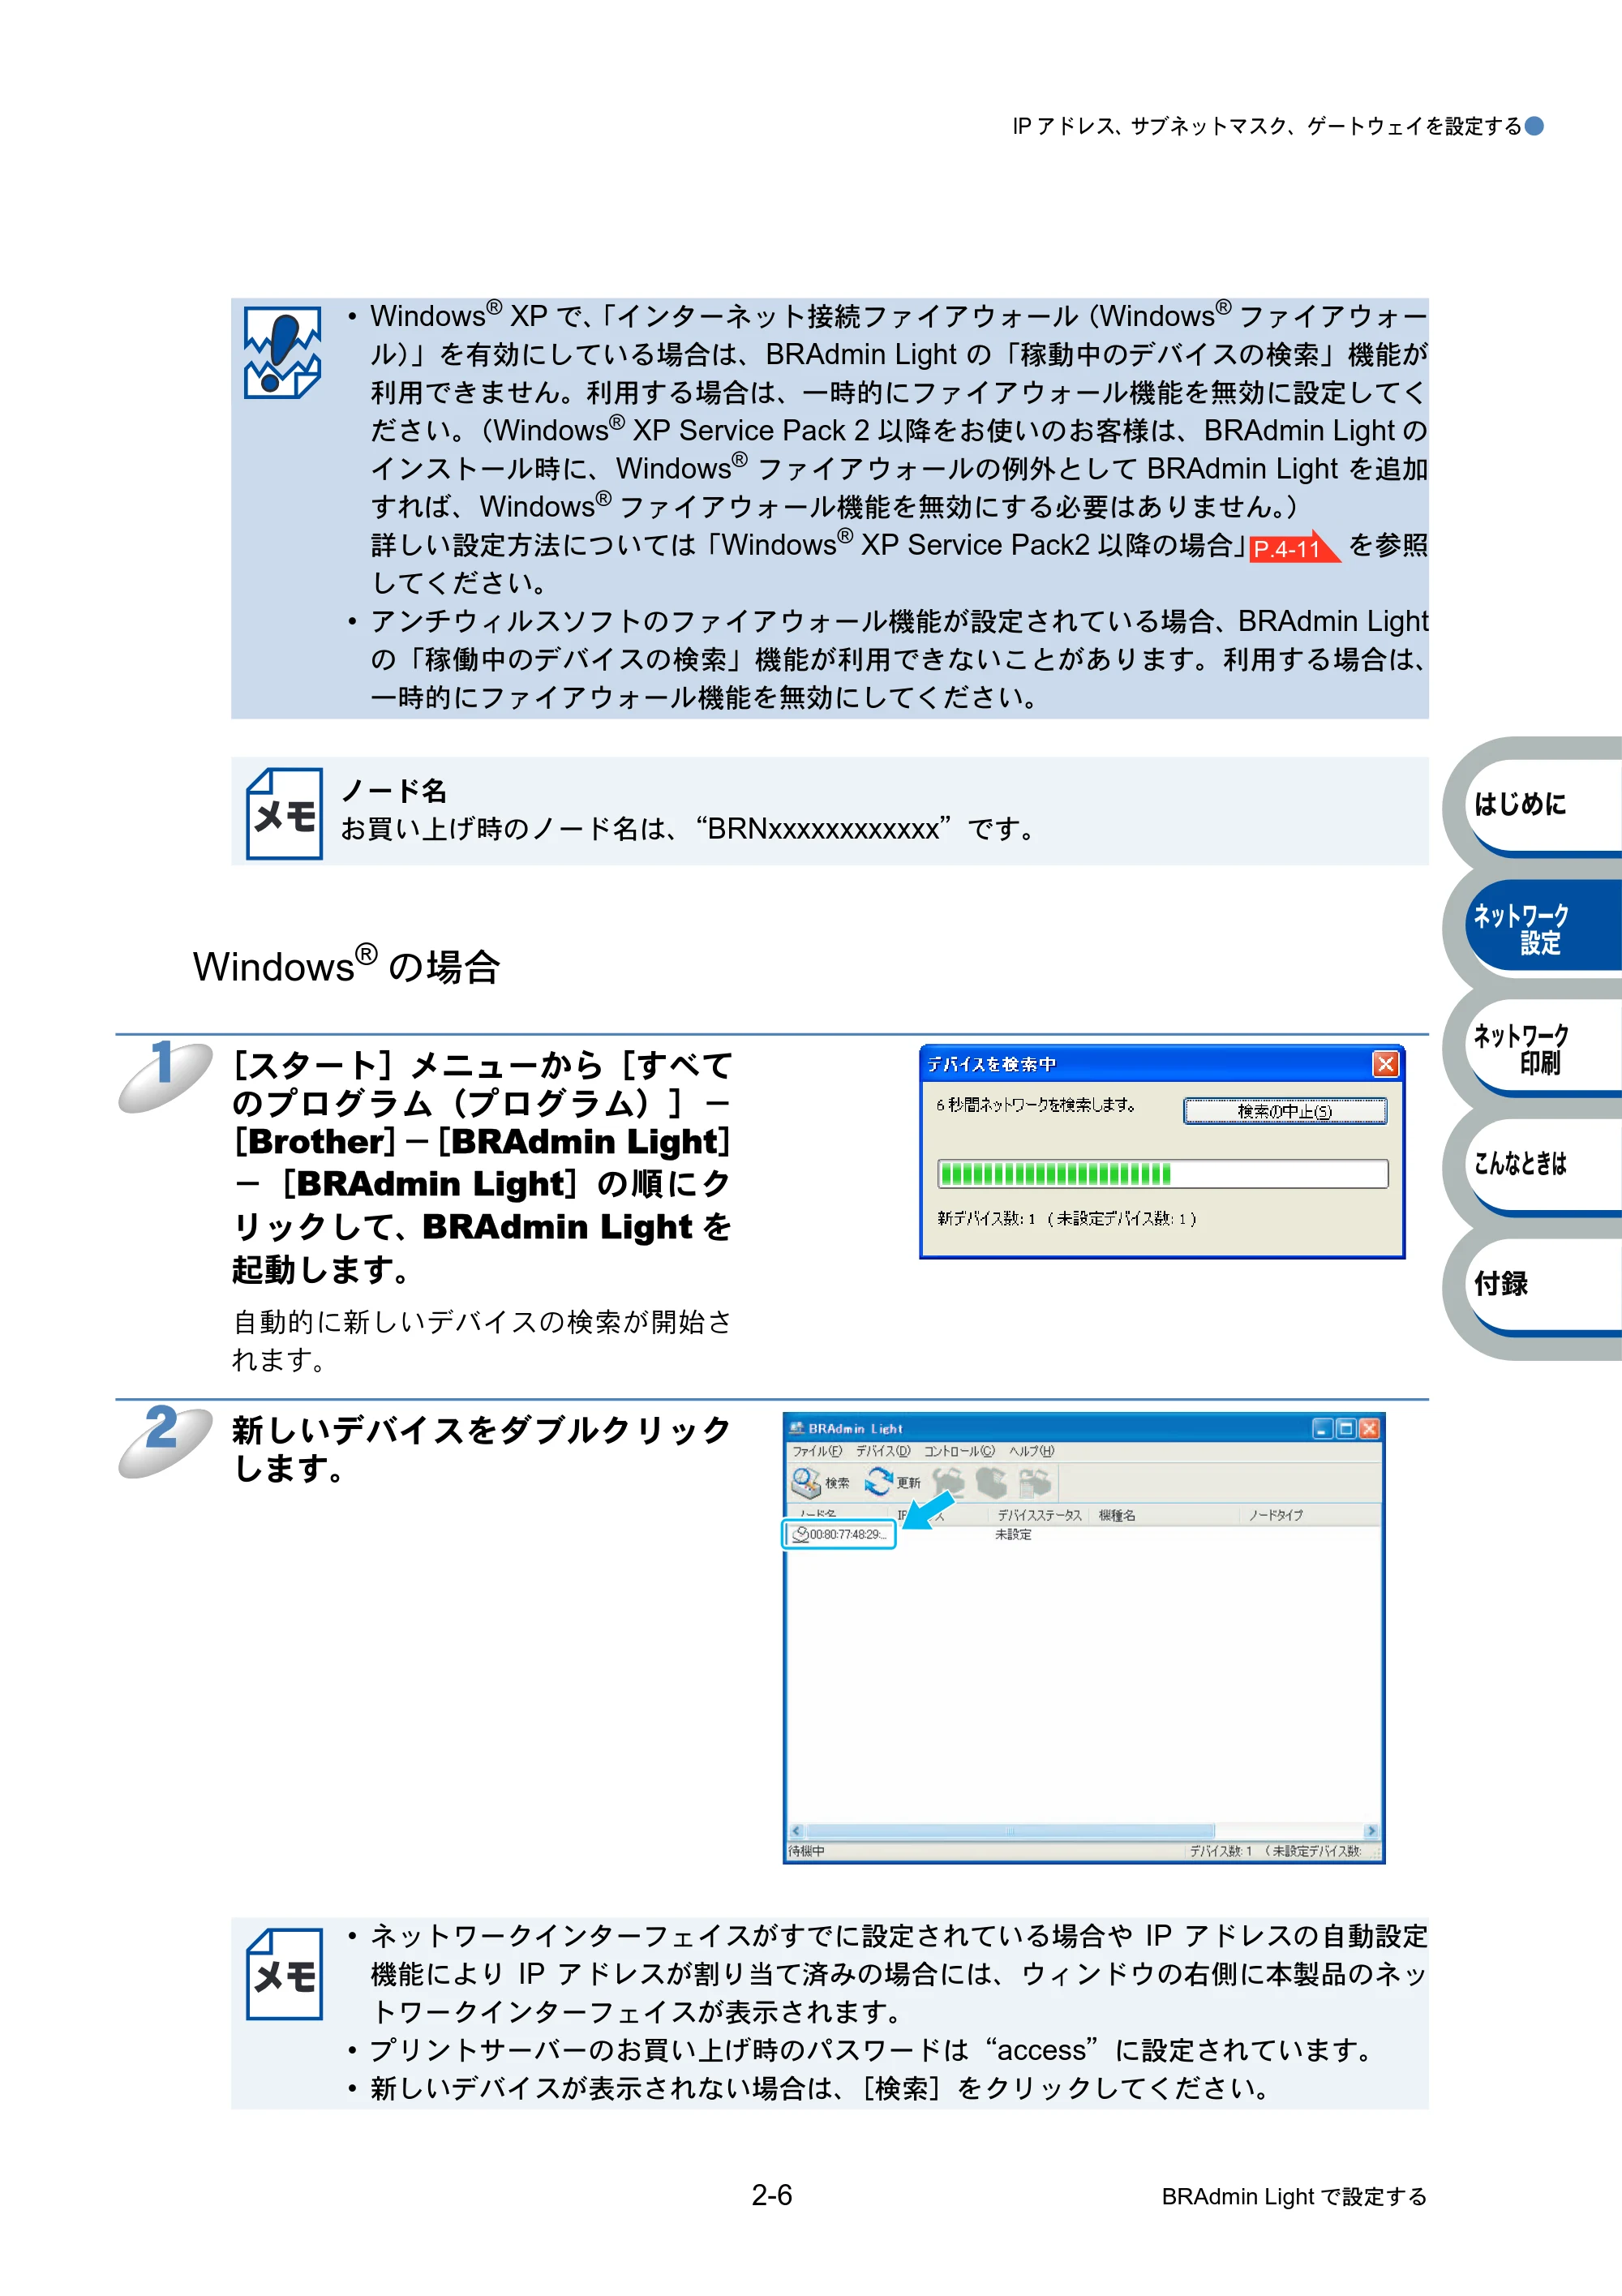Image resolution: width=1622 pixels, height=2296 pixels.
Task: Click the last greyed-out printer toolbar icon
Action: coord(1035,1482)
